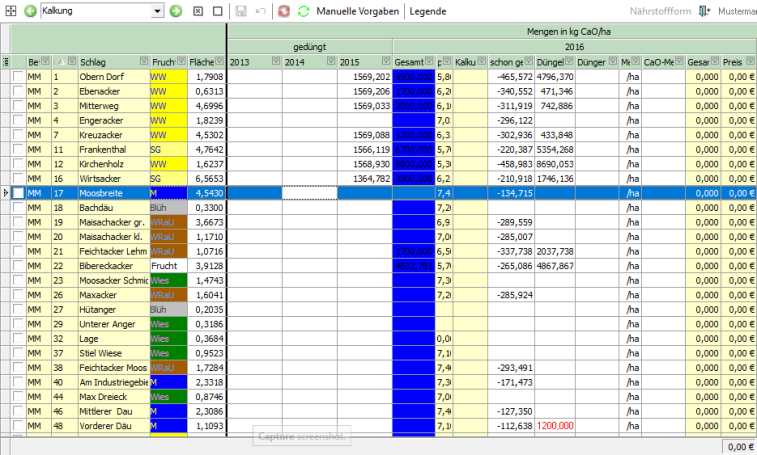This screenshot has height=455, width=757.
Task: Select field name Kirchenholz
Action: [x=101, y=164]
